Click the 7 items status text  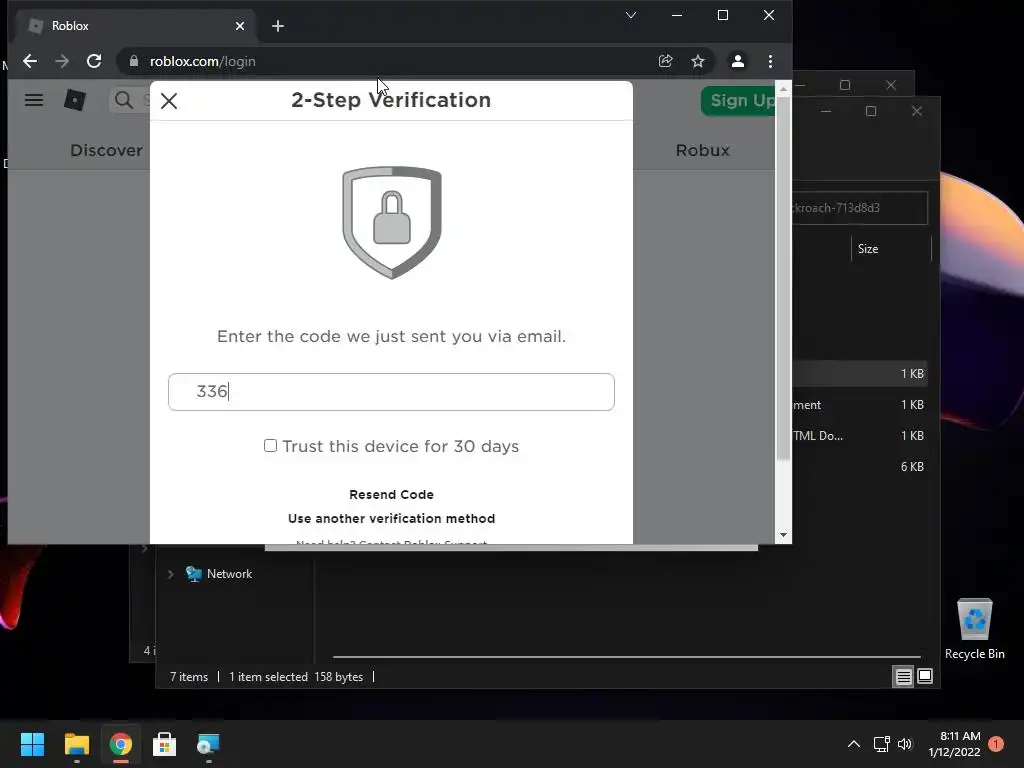[189, 677]
